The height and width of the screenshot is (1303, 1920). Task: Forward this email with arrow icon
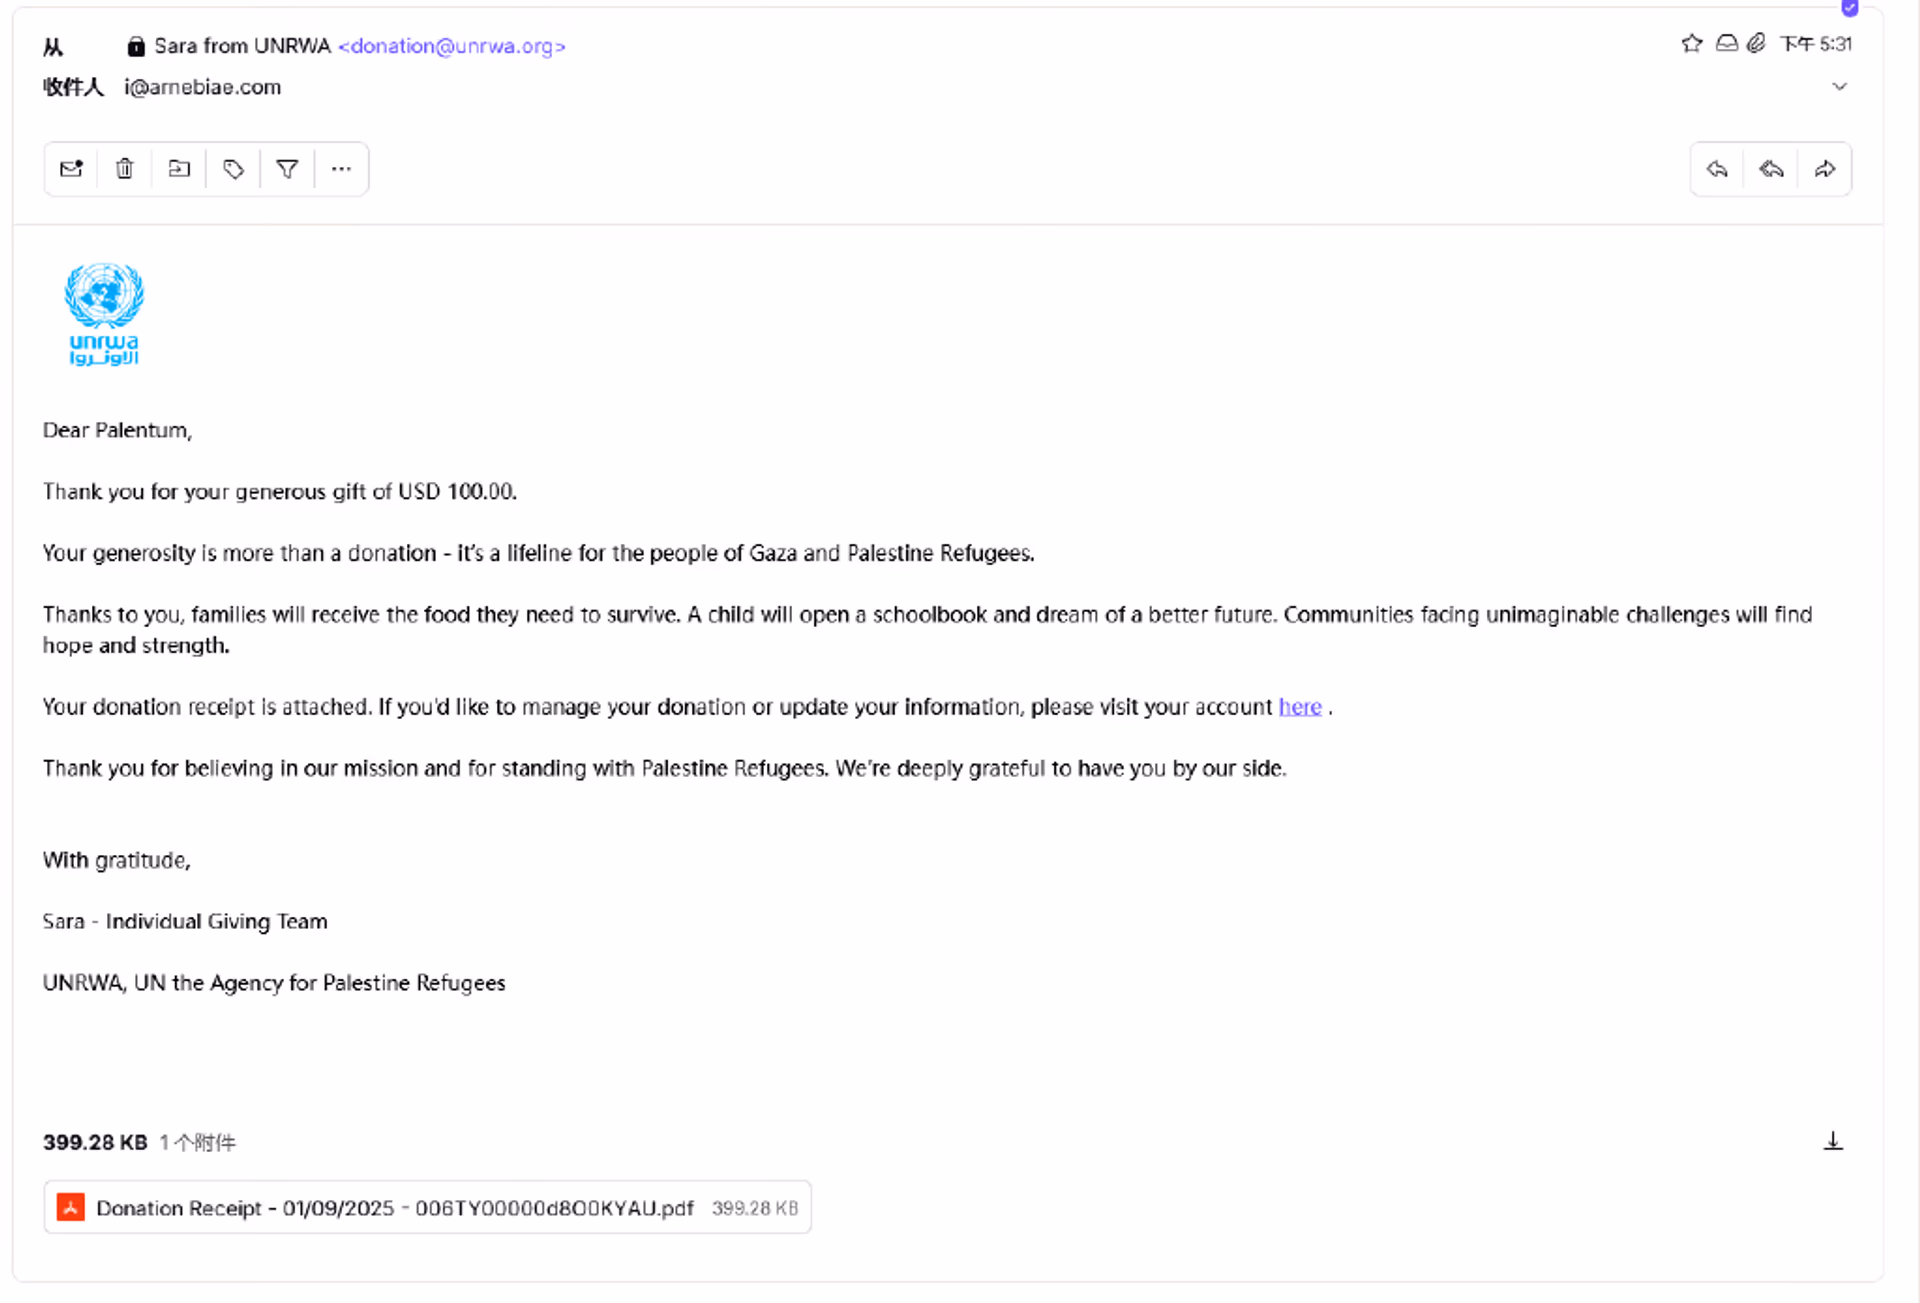tap(1825, 169)
